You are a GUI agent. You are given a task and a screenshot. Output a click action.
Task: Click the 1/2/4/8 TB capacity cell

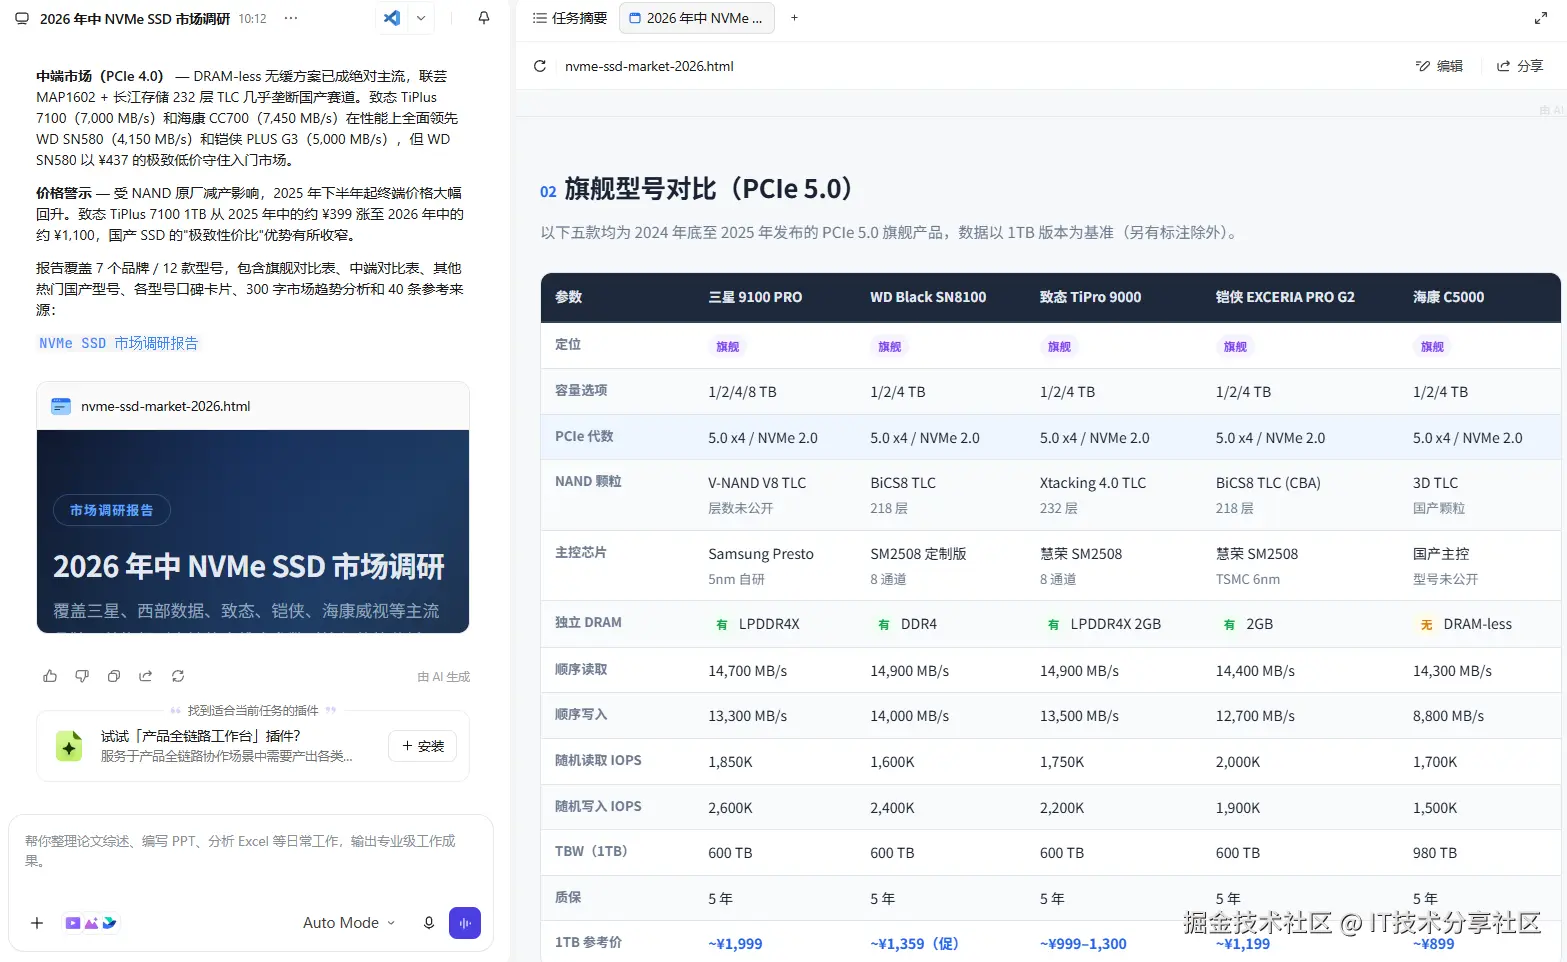[x=742, y=392]
